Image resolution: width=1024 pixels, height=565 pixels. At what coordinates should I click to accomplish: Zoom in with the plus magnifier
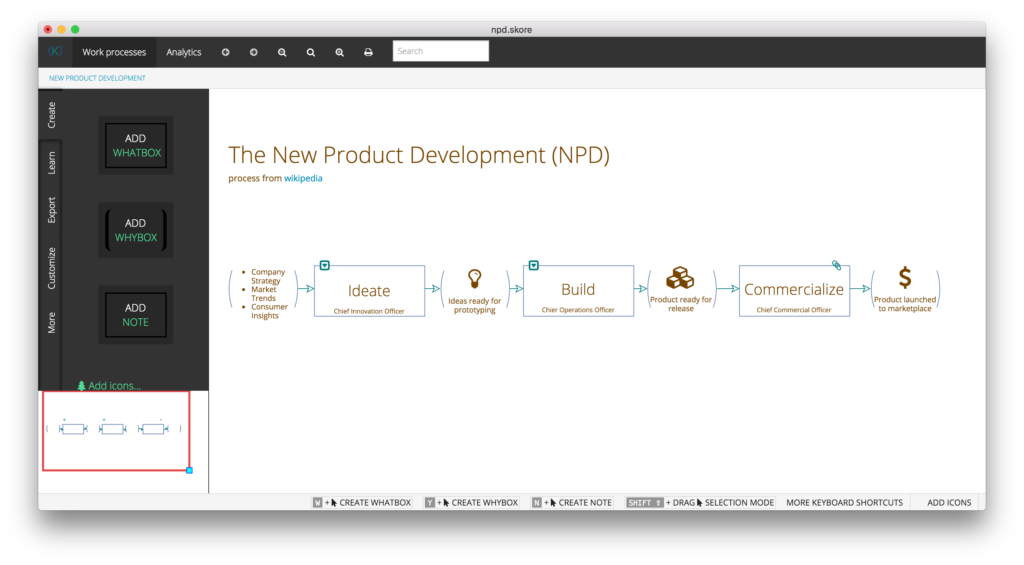pyautogui.click(x=340, y=52)
